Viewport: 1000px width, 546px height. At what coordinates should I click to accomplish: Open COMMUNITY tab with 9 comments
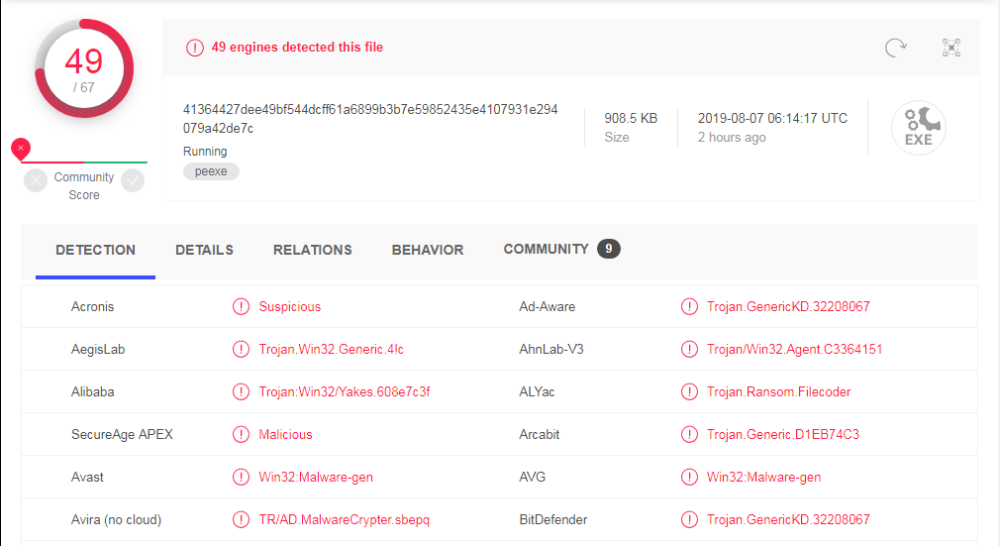pyautogui.click(x=561, y=249)
